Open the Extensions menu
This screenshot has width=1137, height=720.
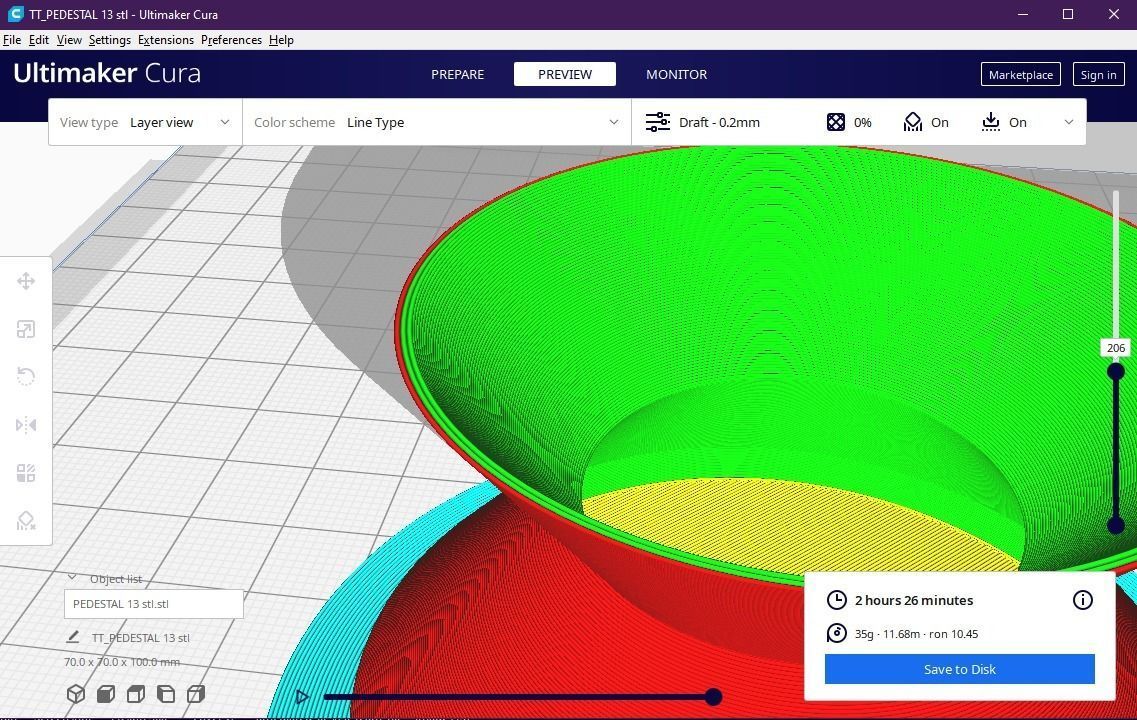click(166, 40)
